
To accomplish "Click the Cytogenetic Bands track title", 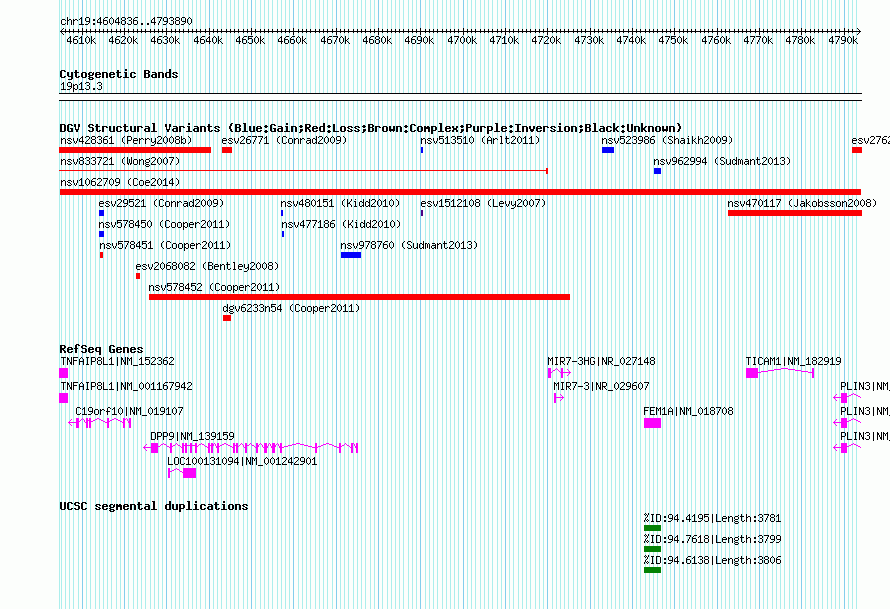I will pos(119,74).
